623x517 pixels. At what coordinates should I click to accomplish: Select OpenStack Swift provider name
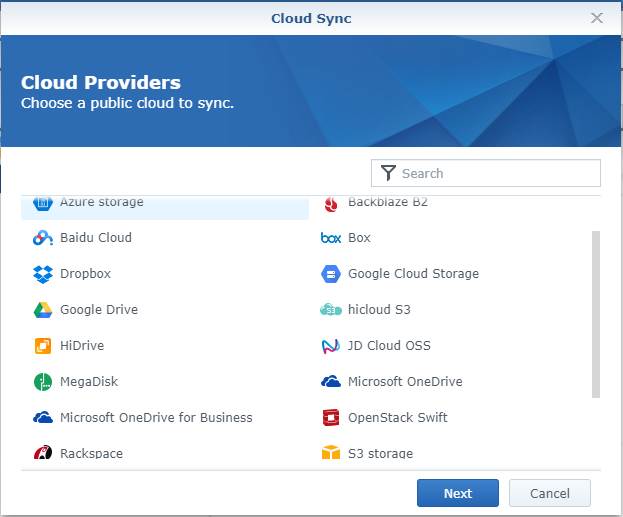(398, 418)
